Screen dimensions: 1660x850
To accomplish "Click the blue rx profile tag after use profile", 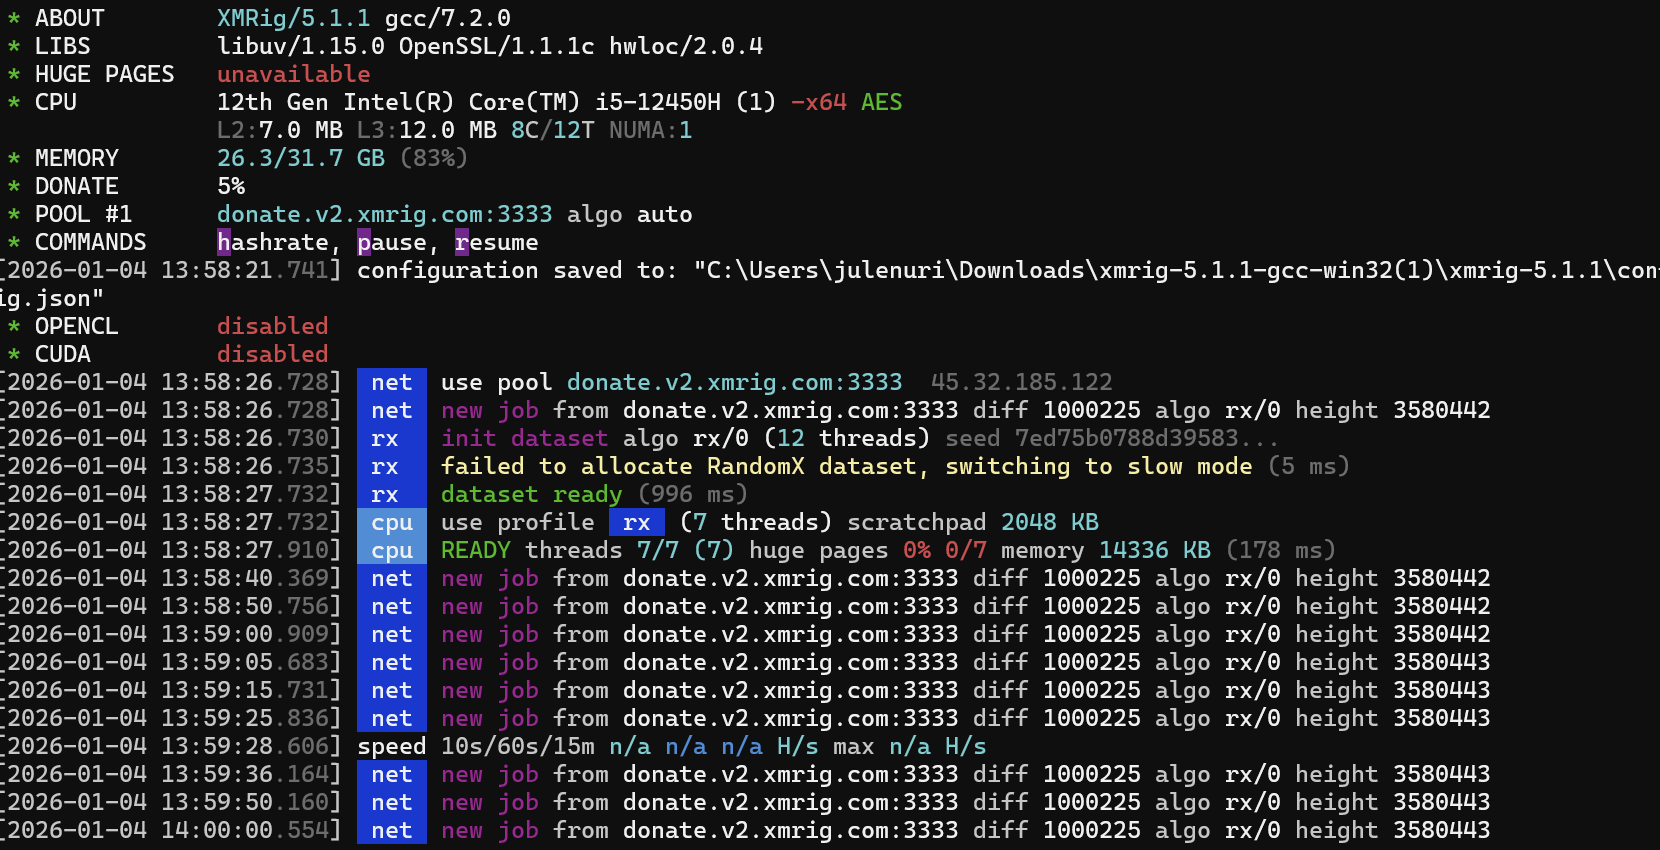I will pyautogui.click(x=636, y=523).
